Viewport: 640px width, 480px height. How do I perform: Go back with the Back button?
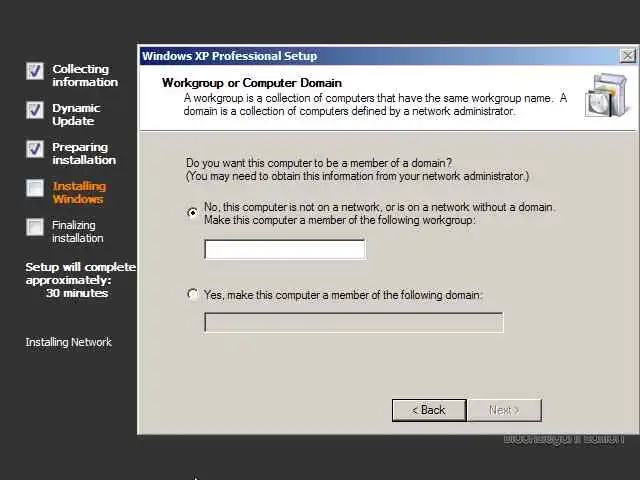(429, 410)
